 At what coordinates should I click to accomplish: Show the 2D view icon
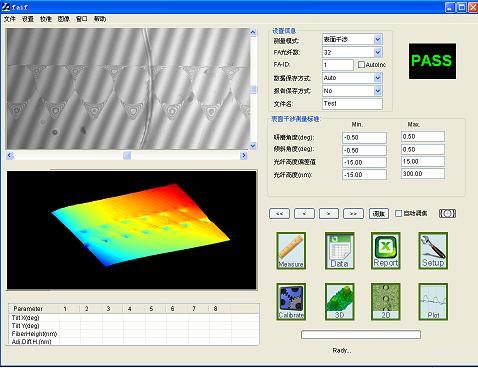386,302
